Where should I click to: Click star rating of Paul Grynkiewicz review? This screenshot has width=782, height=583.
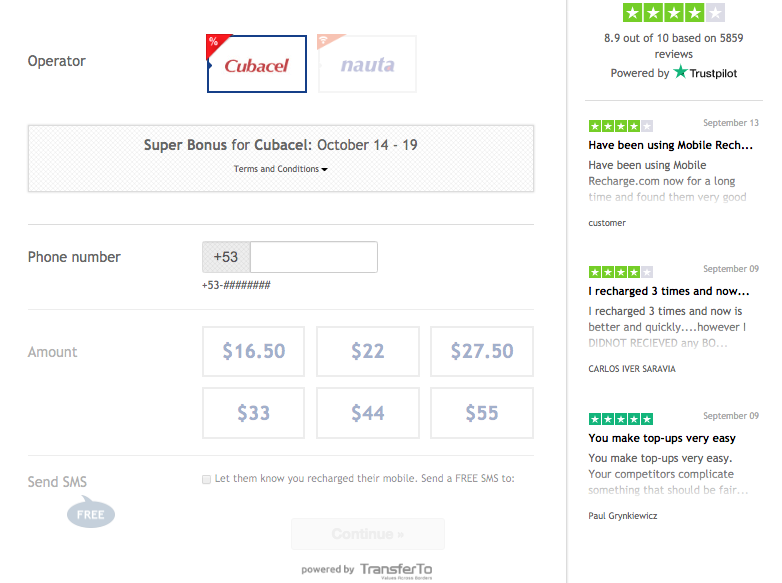[621, 419]
